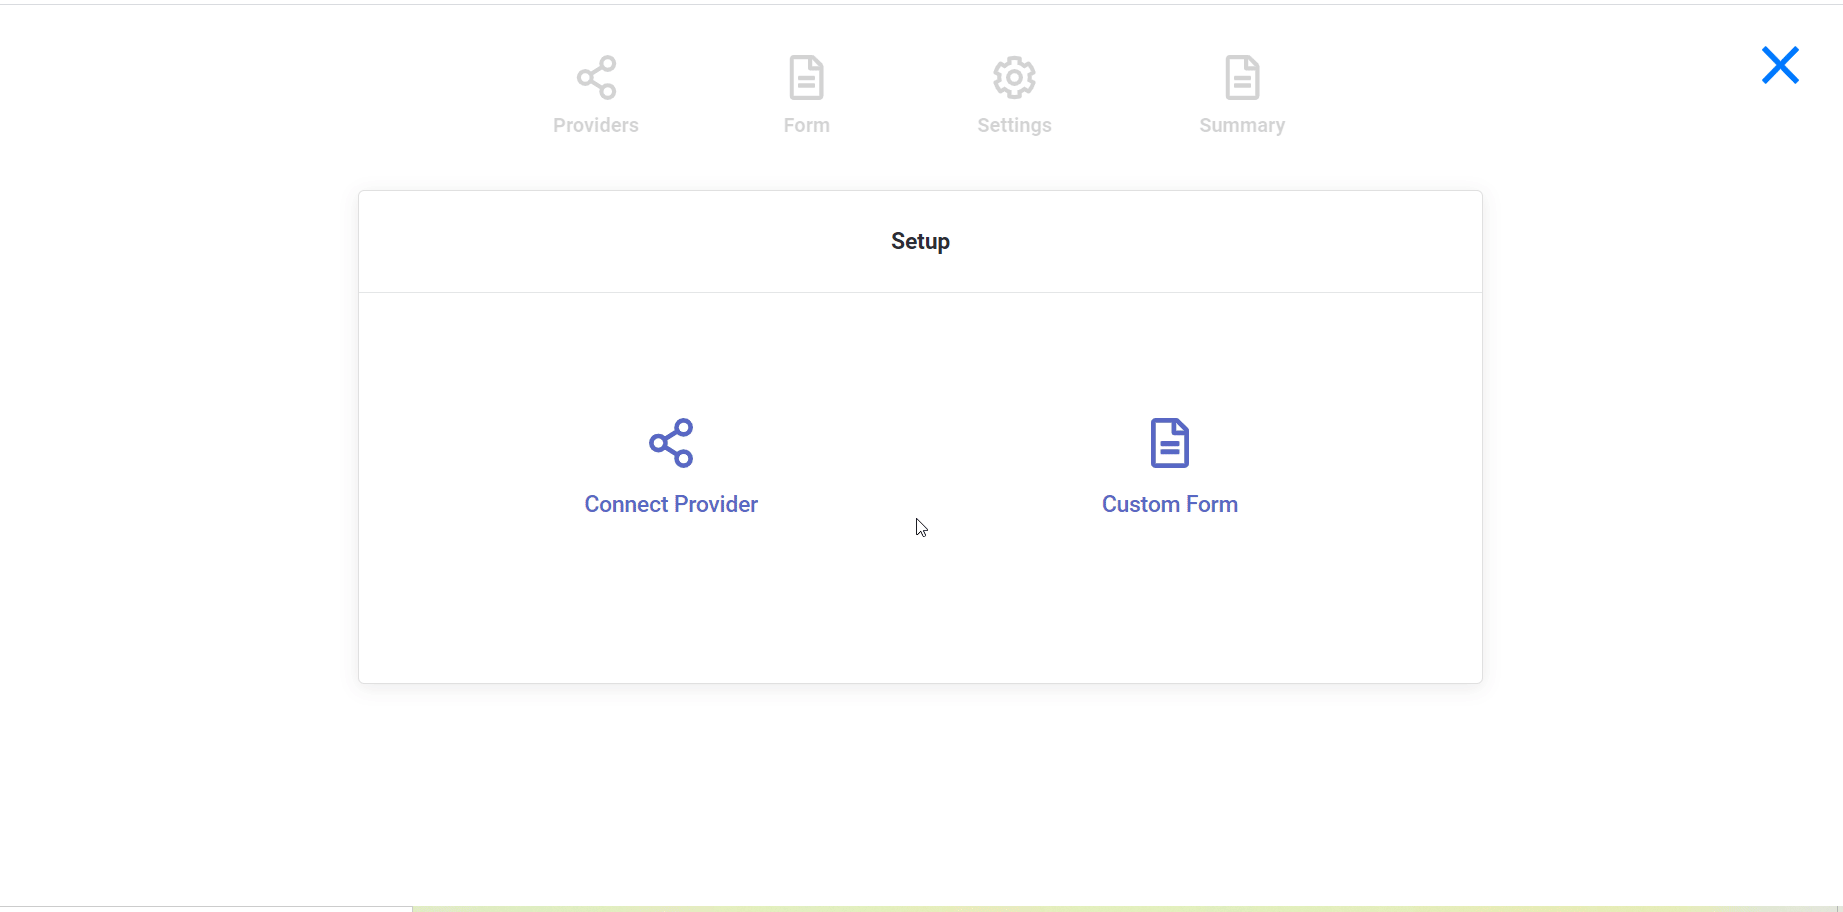This screenshot has width=1843, height=912.
Task: Close the setup wizard with the X
Action: [x=1779, y=65]
